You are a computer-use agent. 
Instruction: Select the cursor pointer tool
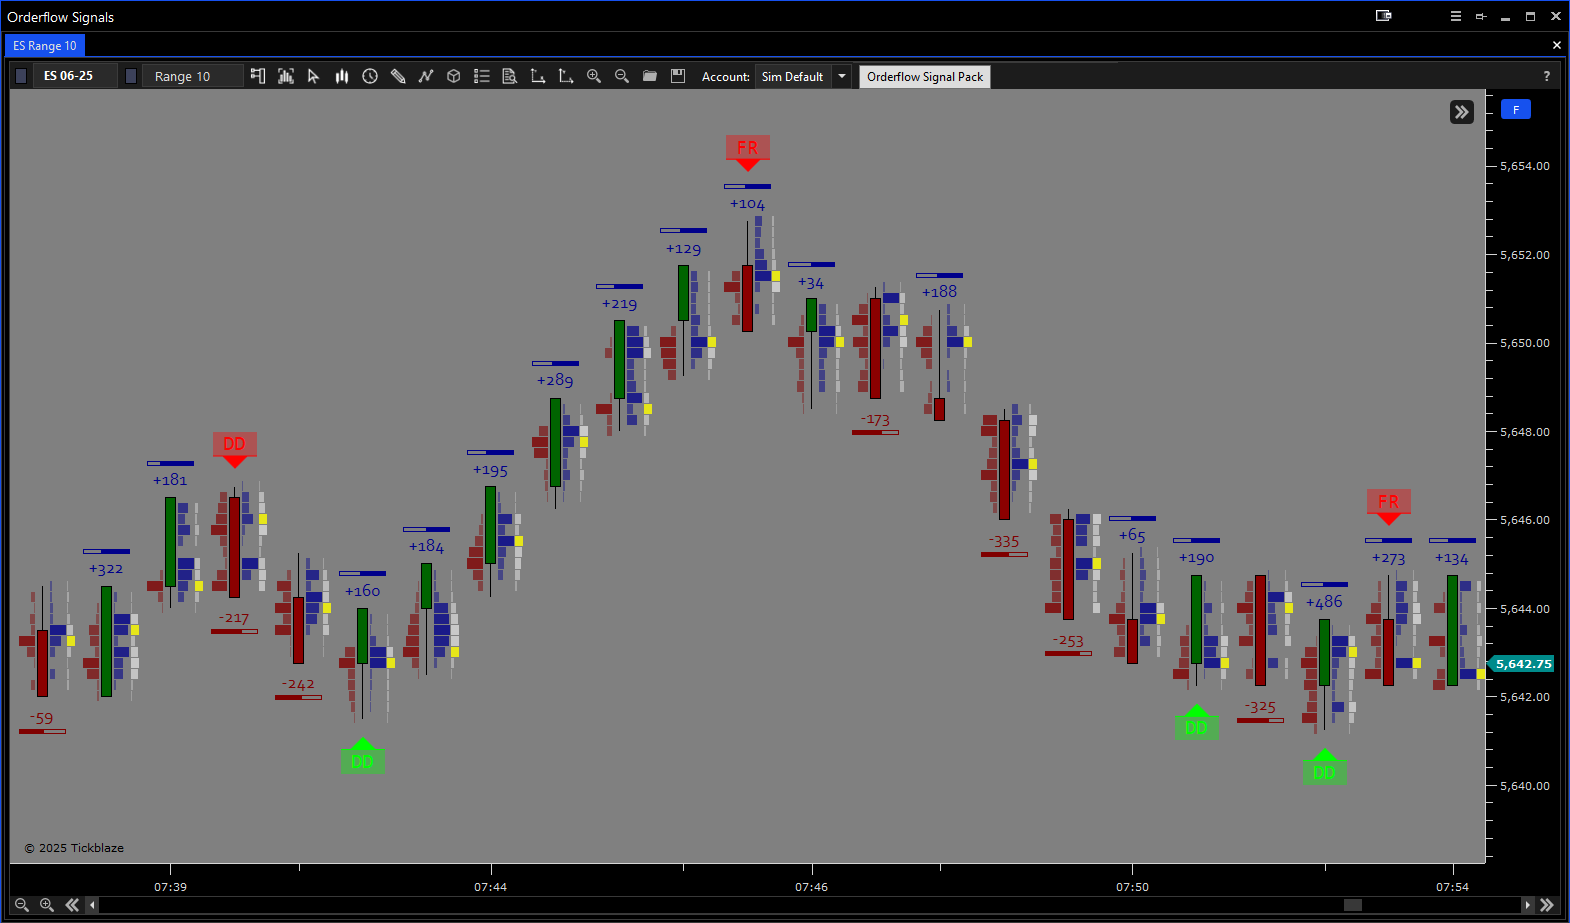[x=313, y=76]
